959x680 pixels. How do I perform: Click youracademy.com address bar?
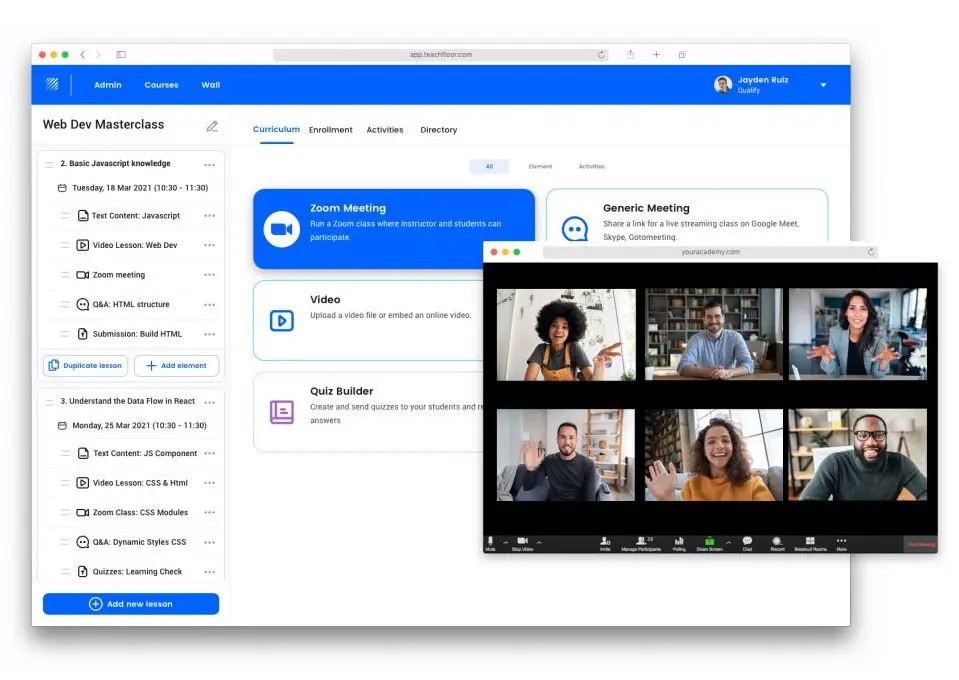[x=710, y=252]
